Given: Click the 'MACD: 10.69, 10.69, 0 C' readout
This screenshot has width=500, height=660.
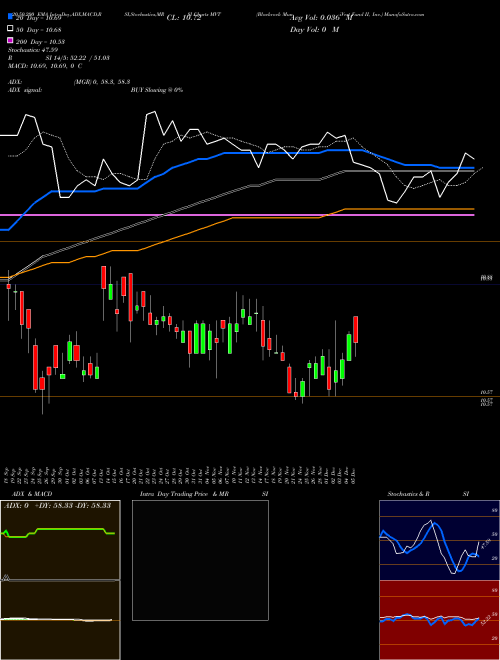Looking at the screenshot, I should pyautogui.click(x=45, y=66).
